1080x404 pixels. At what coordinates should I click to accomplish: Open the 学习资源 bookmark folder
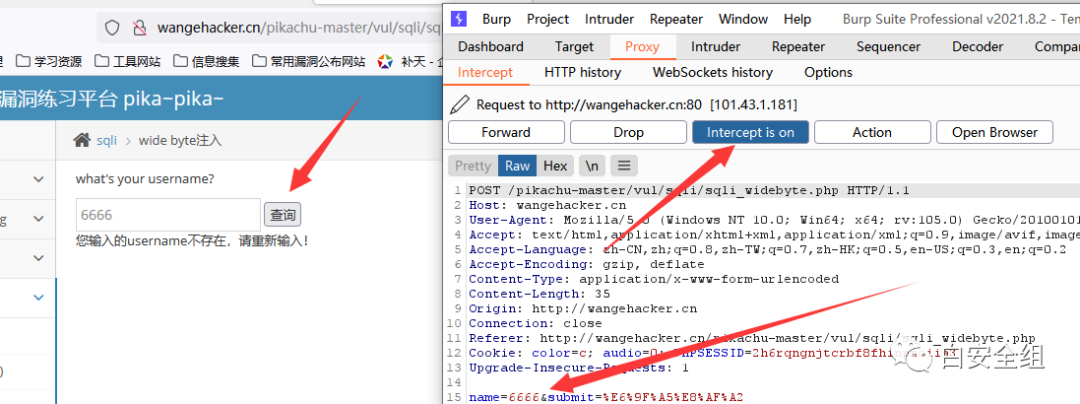49,61
